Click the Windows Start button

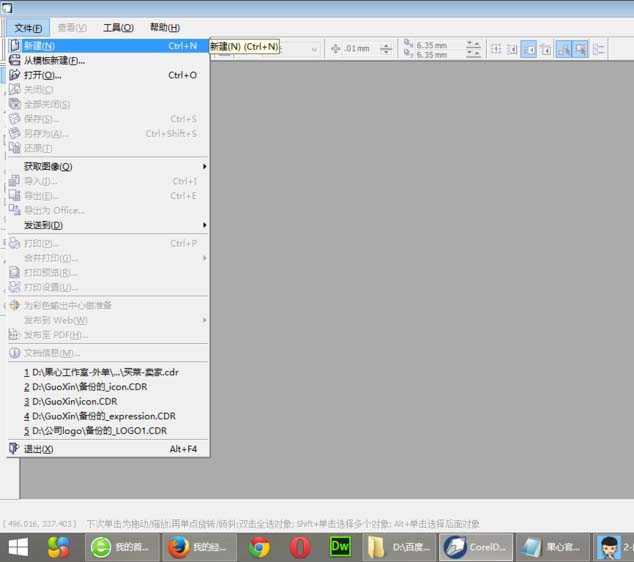click(19, 546)
